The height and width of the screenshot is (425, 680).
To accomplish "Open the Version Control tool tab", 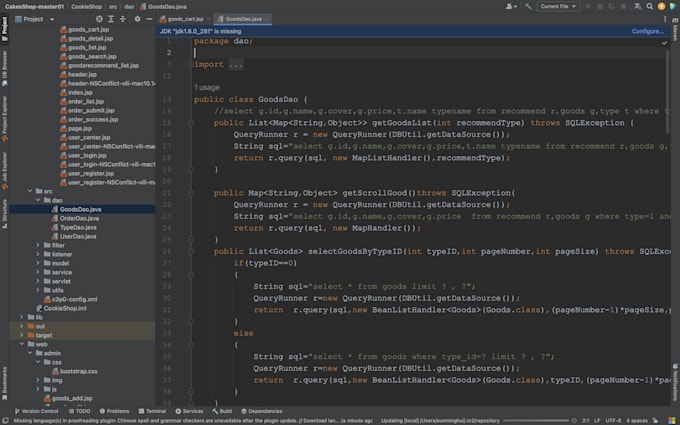I will [x=36, y=411].
